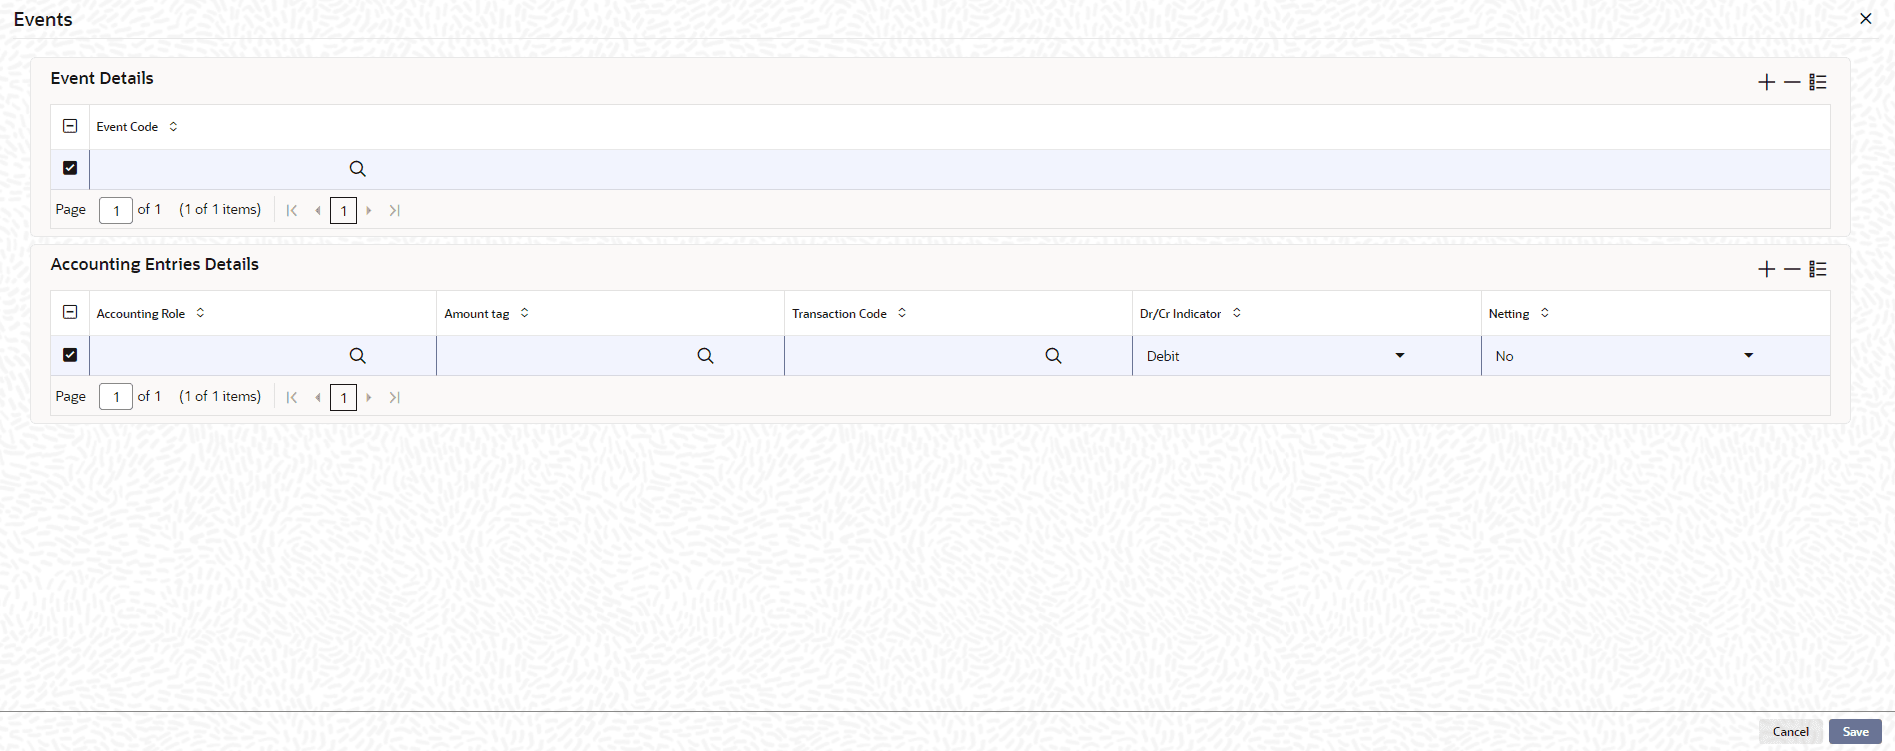Delete selected row in Accounting Entries Details
Screen dimensions: 1895x751
pyautogui.click(x=1792, y=269)
